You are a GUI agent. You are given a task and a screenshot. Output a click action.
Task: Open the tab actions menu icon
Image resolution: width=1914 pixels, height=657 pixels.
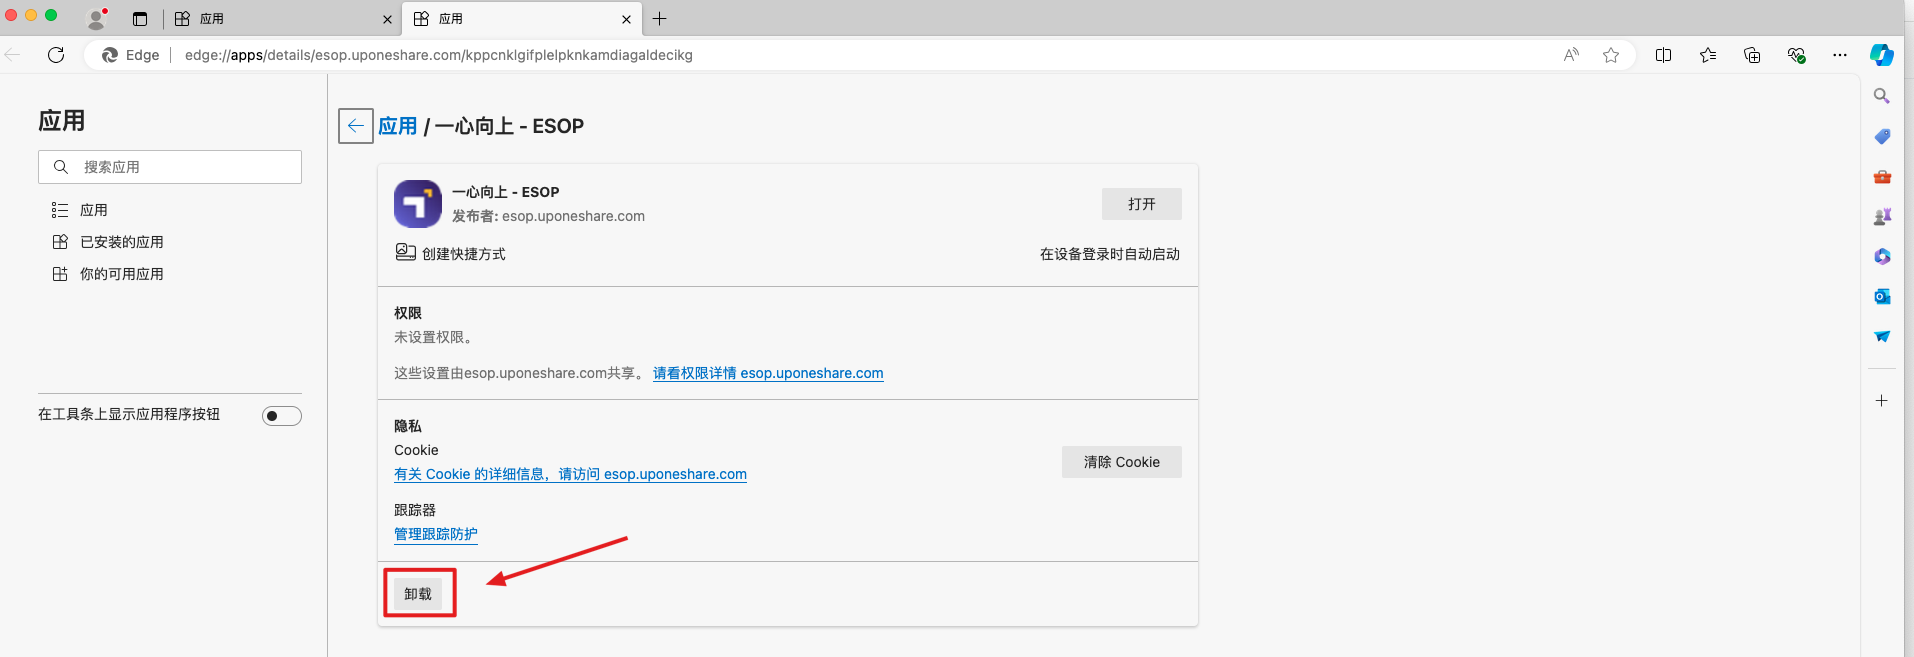[140, 19]
